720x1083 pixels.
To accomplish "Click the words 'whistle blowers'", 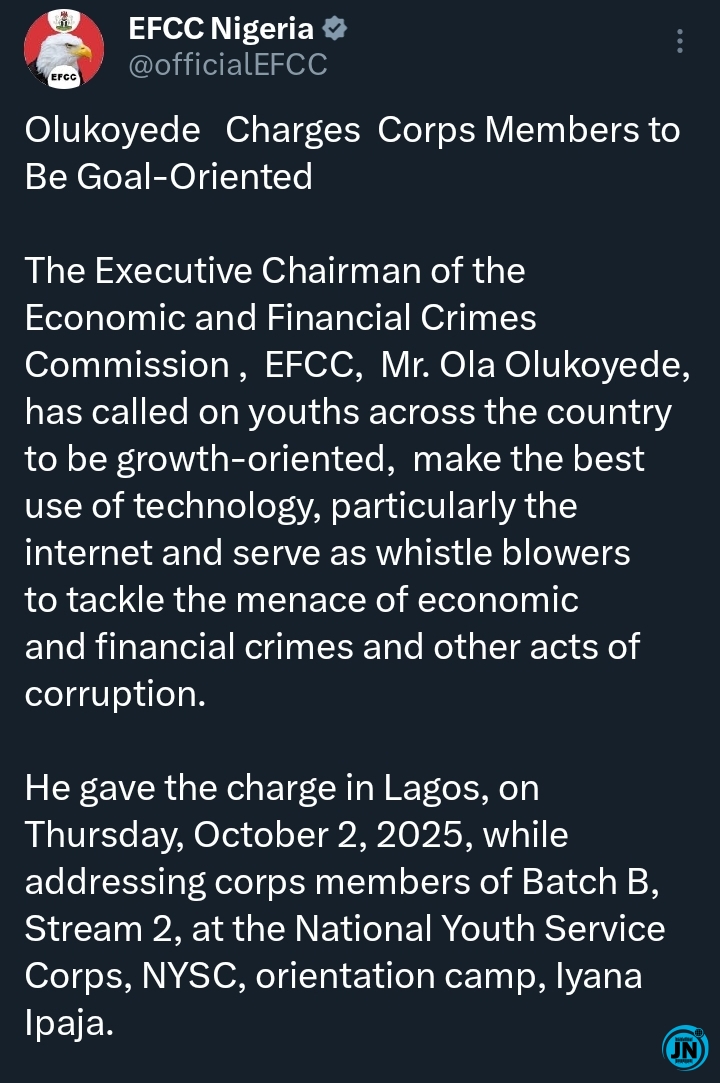I will 503,553.
